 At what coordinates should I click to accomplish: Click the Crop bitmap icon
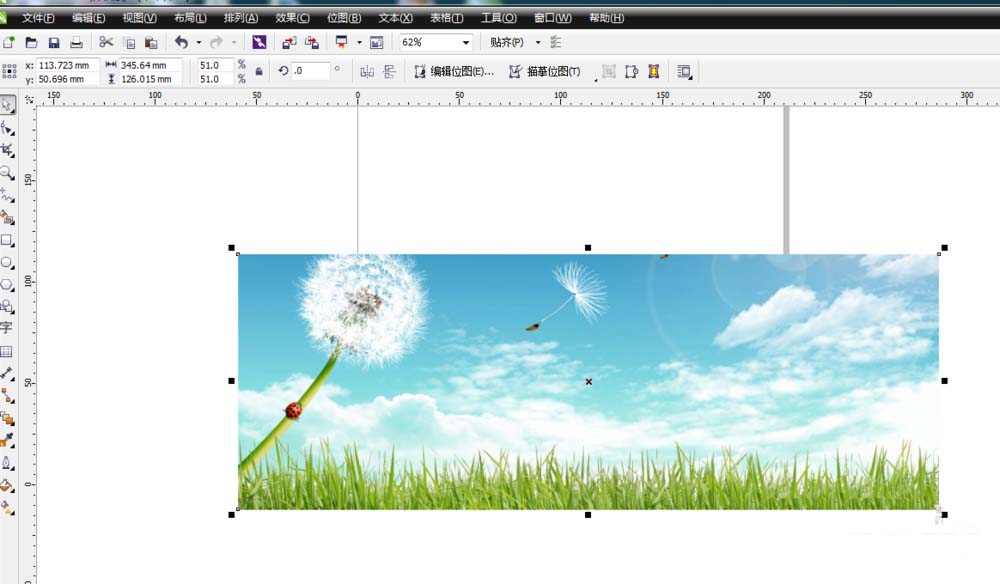(631, 71)
